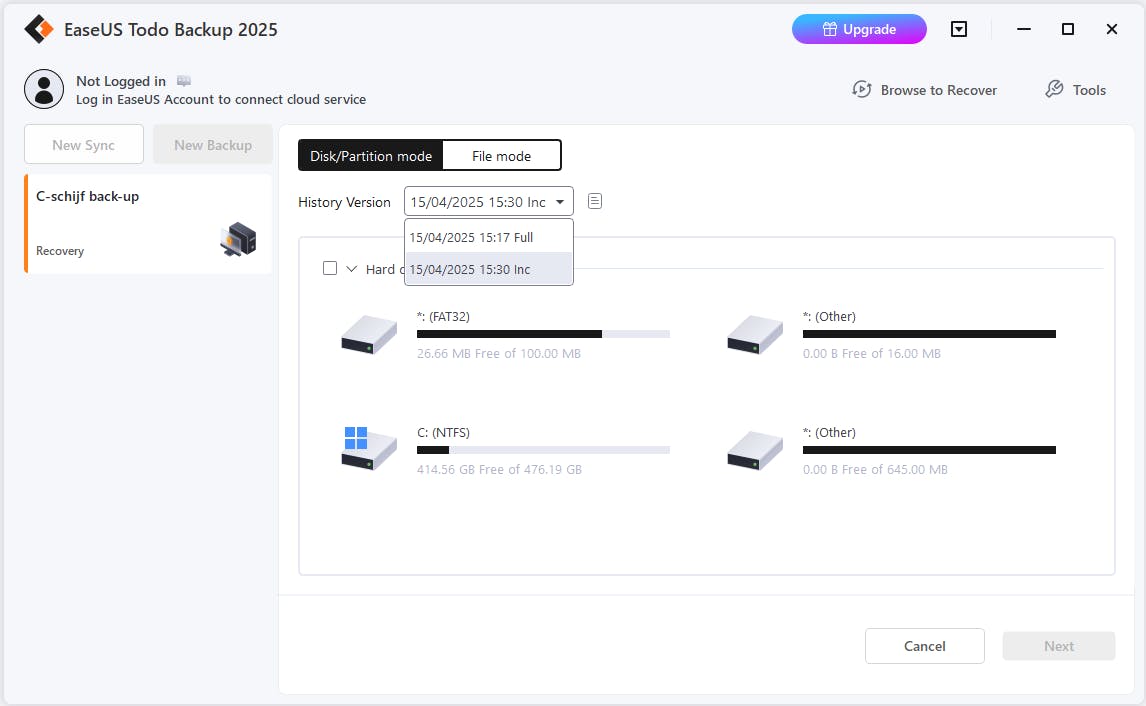
Task: Open the Tools menu label
Action: point(1089,90)
